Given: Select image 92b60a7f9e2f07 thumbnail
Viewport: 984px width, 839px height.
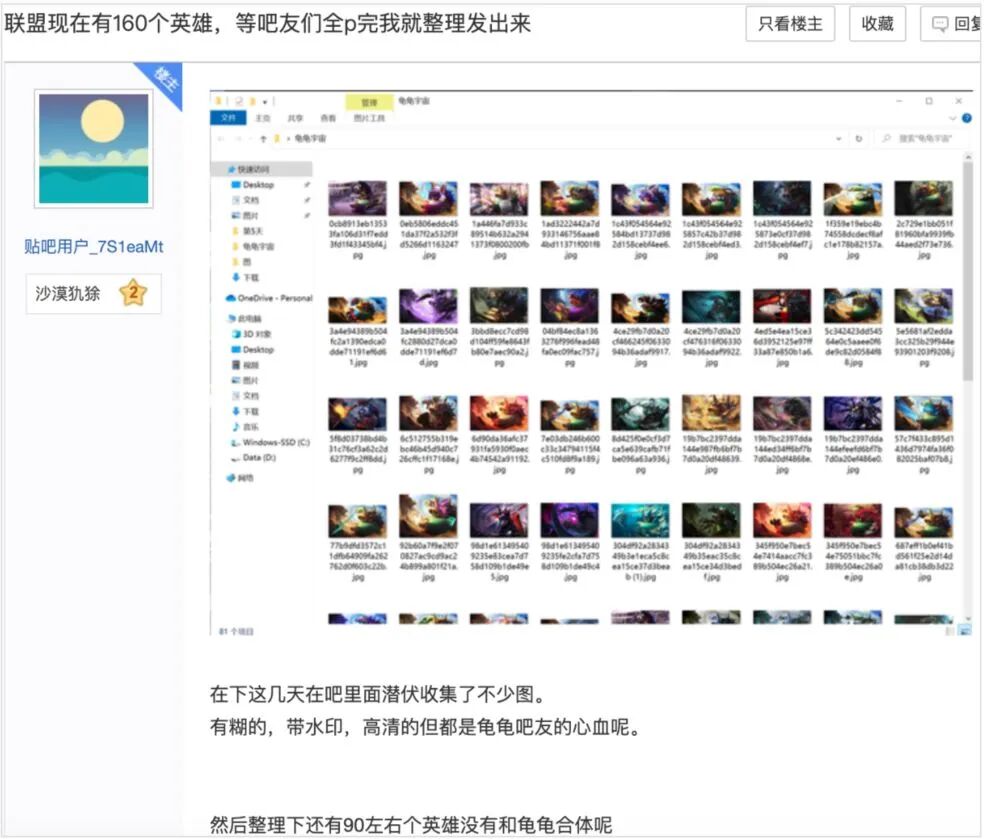Looking at the screenshot, I should click(428, 516).
